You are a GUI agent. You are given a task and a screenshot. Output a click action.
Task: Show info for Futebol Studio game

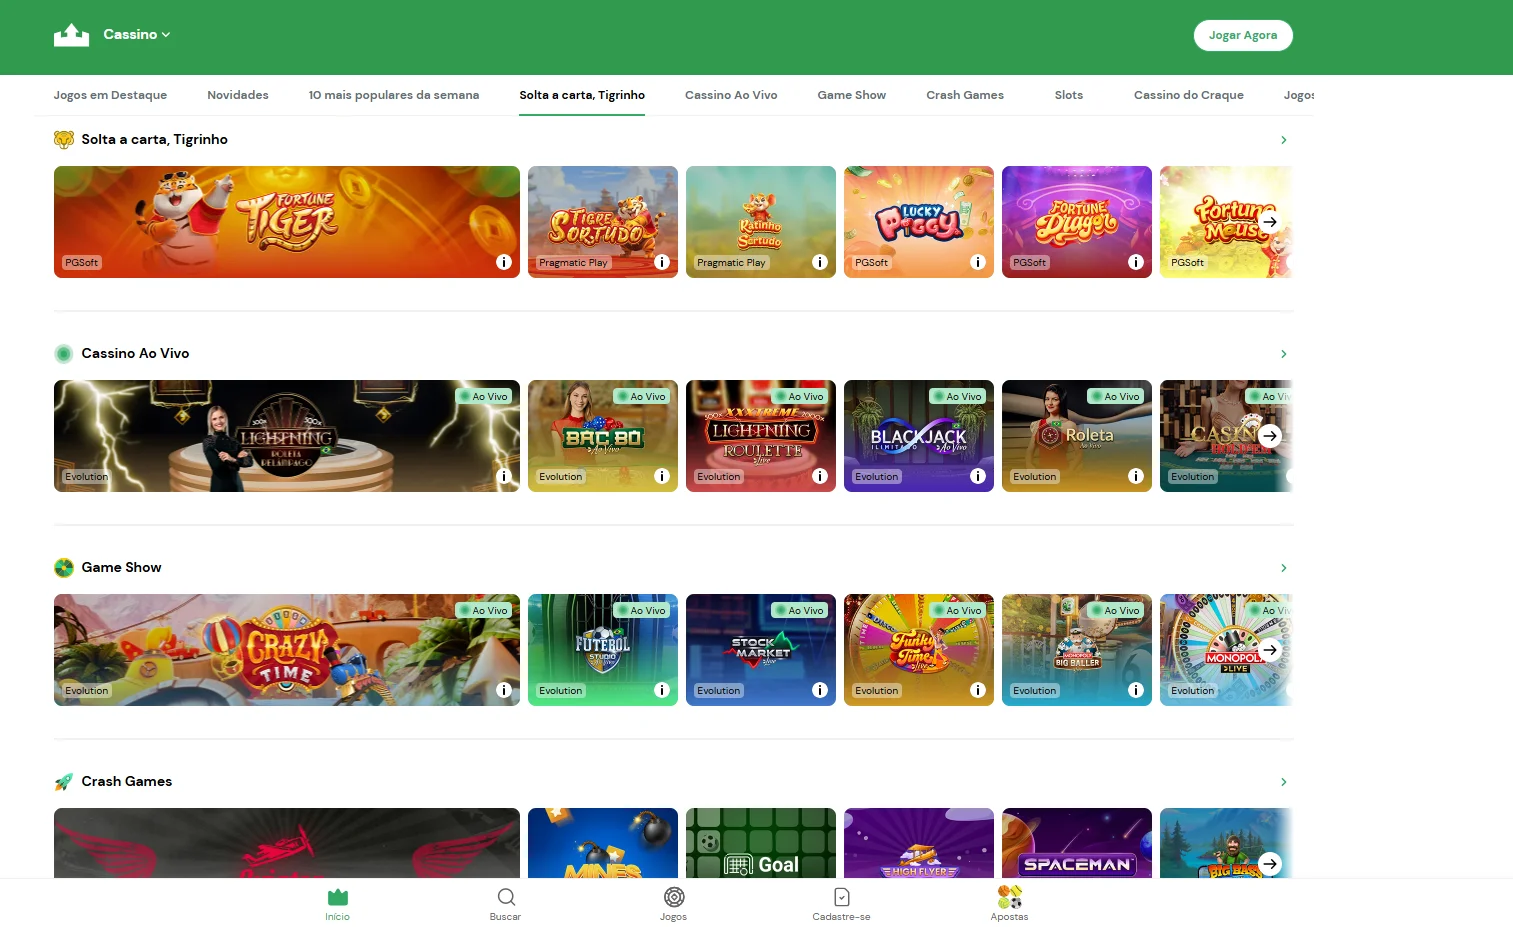pos(662,690)
